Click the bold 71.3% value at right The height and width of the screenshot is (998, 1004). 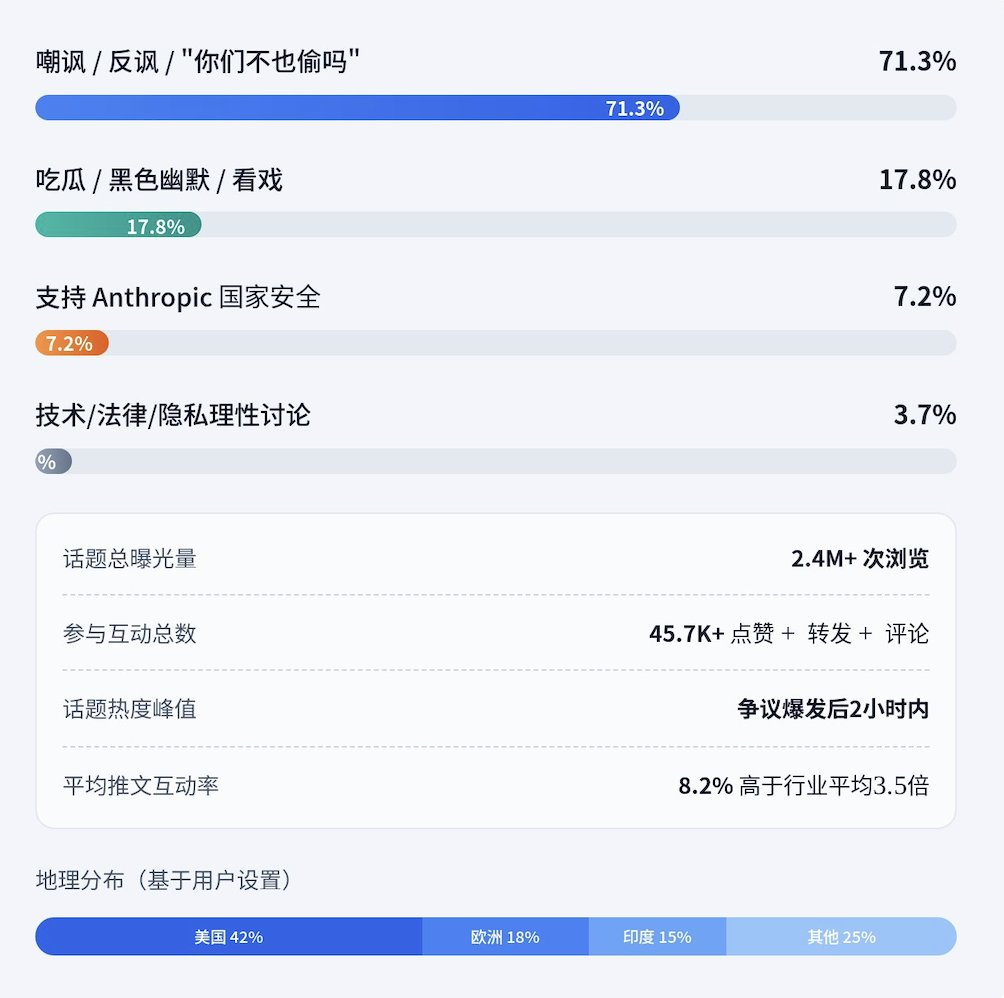pyautogui.click(x=917, y=62)
